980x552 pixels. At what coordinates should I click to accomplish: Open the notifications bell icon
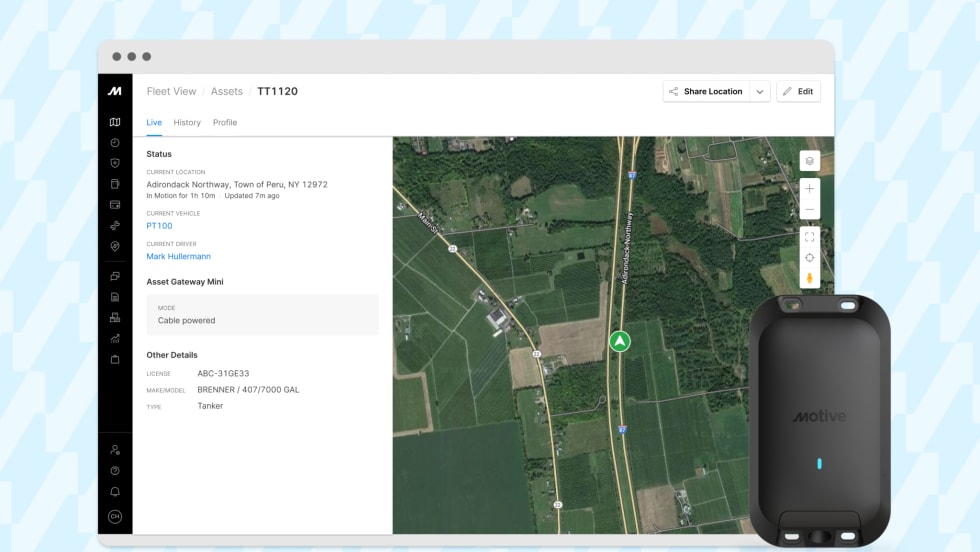[x=115, y=491]
